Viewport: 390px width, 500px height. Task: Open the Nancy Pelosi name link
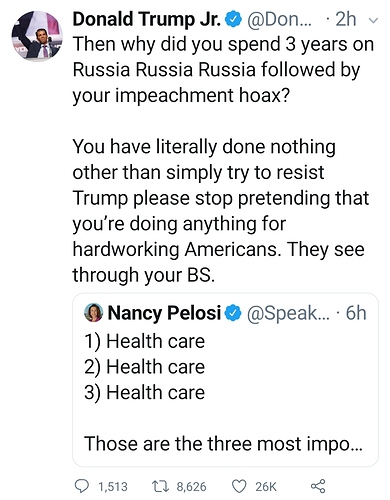164,313
